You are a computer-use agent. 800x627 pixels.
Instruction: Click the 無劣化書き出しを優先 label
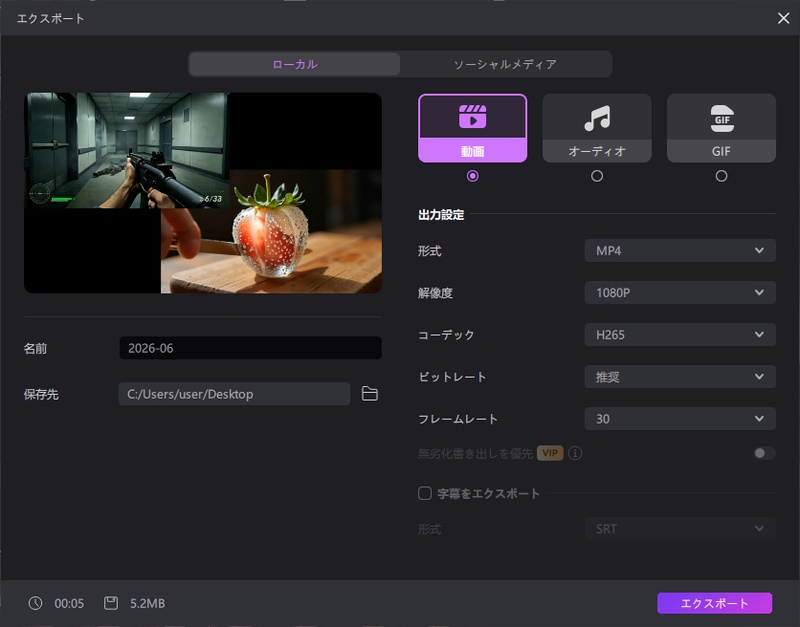pos(476,453)
